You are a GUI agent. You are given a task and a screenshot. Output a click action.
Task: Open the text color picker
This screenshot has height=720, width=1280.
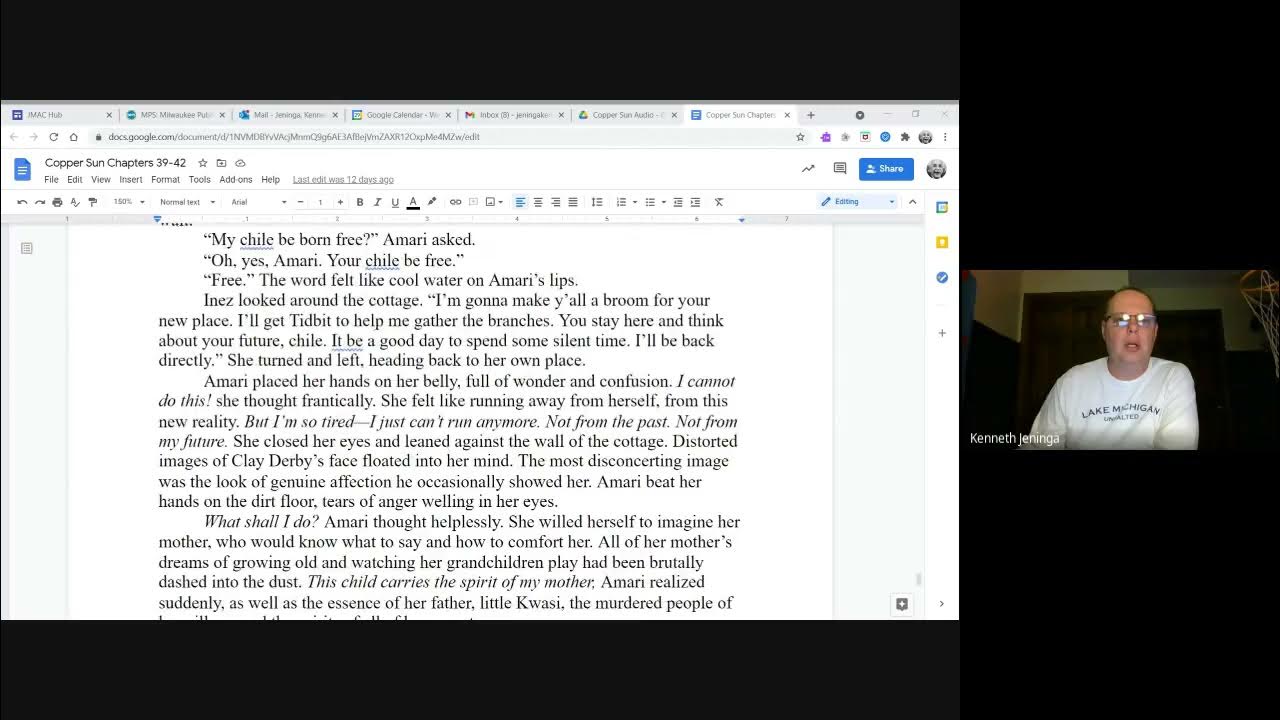413,202
